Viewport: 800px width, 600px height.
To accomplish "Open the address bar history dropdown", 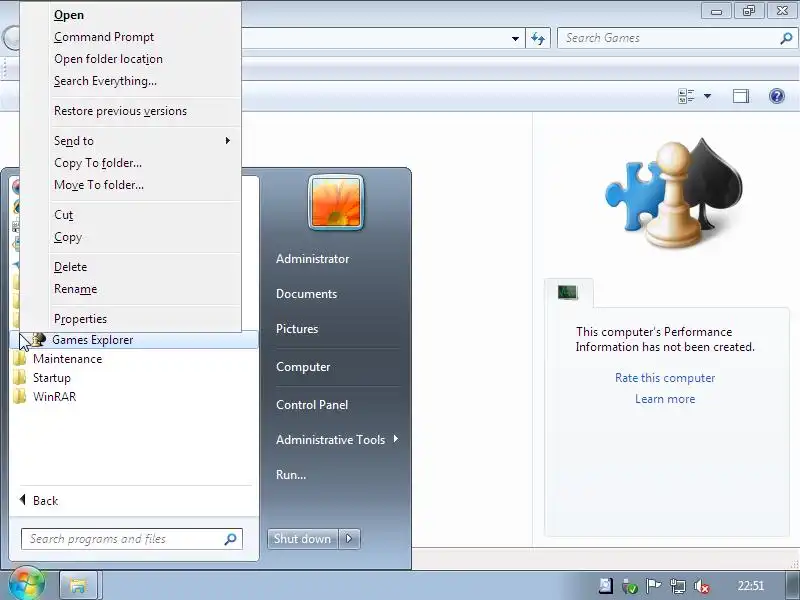I will click(515, 39).
